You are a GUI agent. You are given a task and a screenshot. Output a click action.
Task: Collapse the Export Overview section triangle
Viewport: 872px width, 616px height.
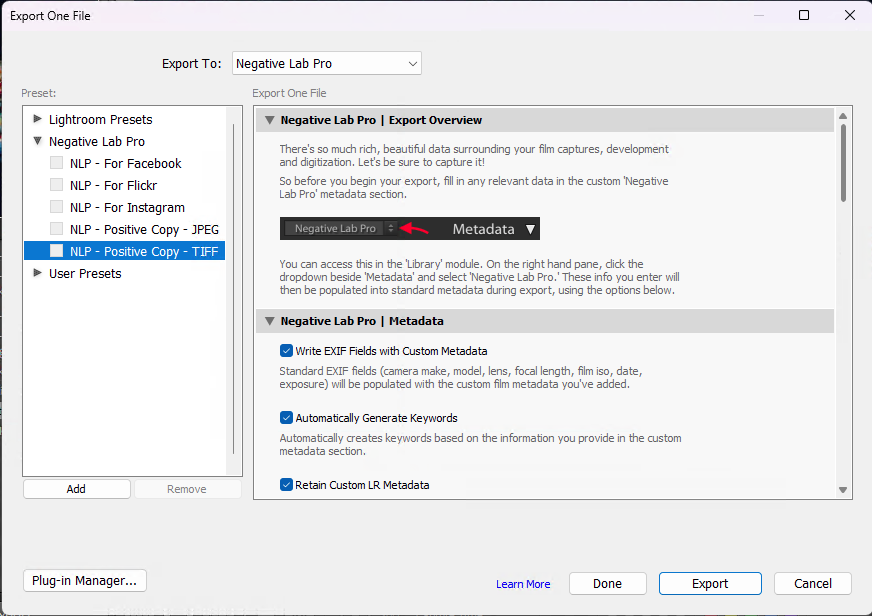tap(269, 120)
